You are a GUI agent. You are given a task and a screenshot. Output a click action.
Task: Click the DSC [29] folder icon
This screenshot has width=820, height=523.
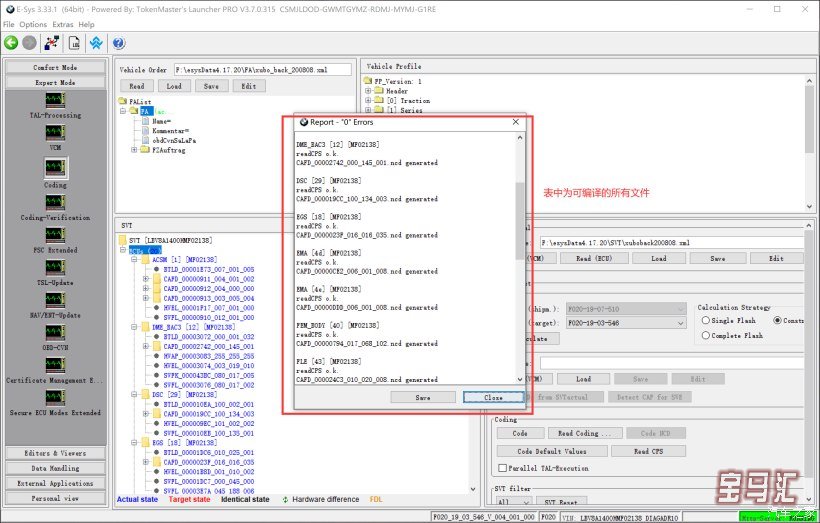tap(146, 394)
